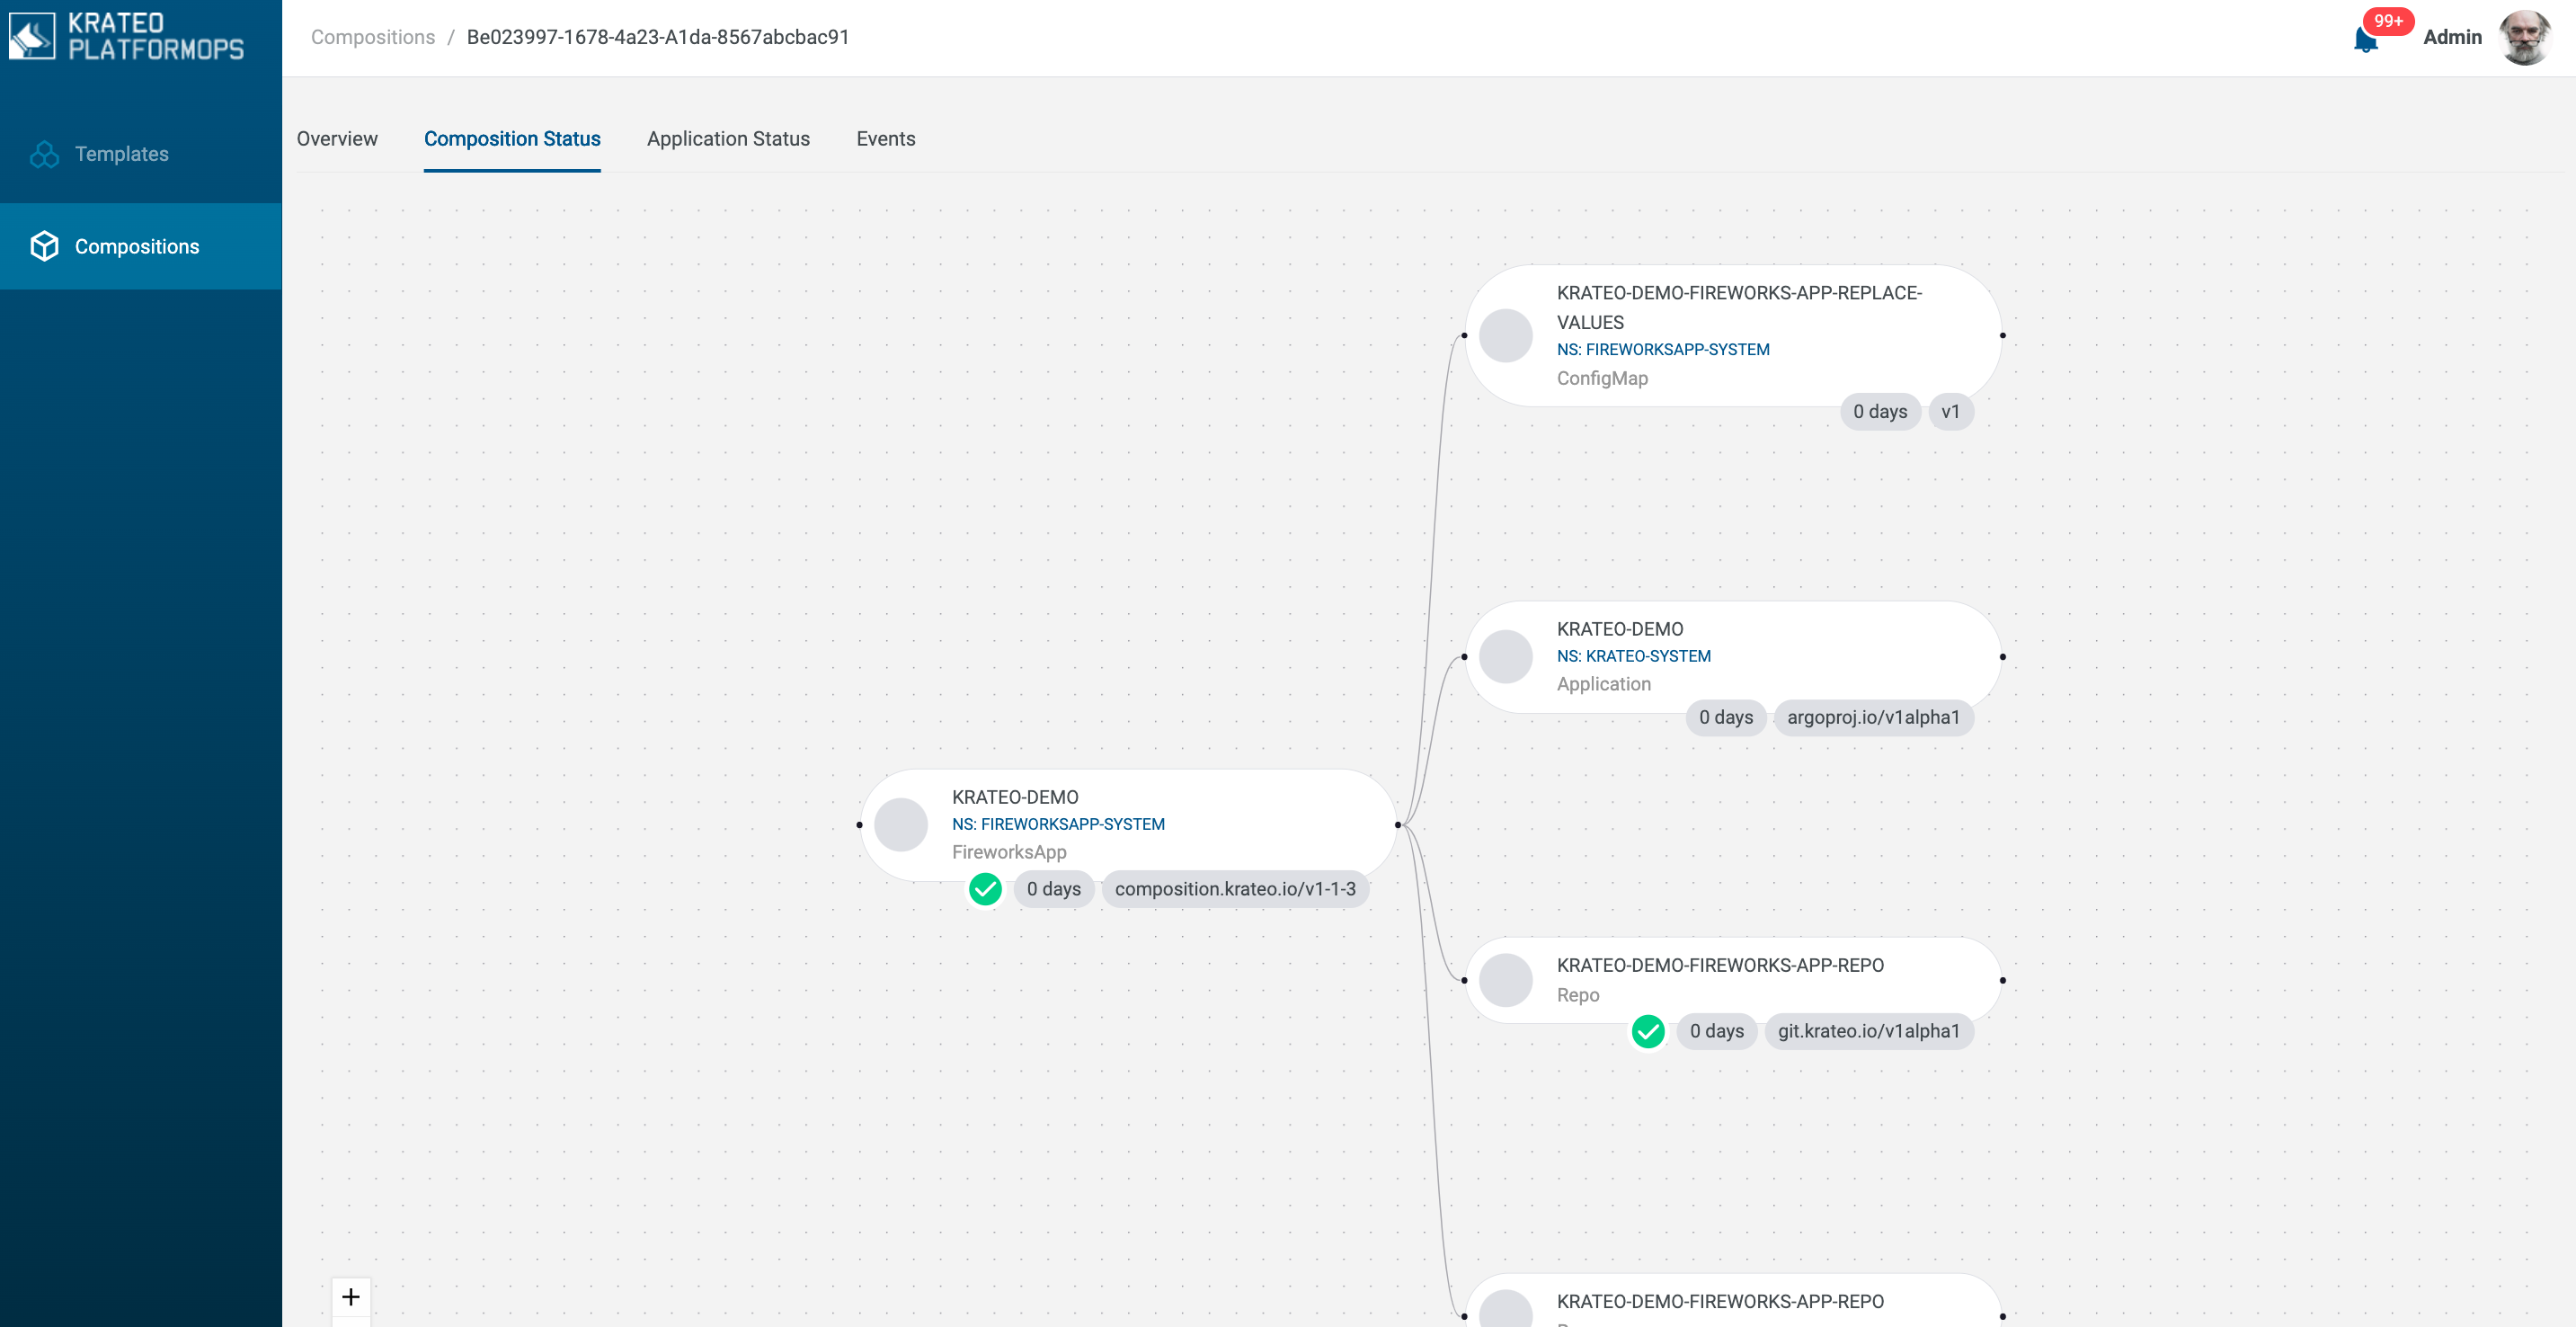Click 0 days tag on FireworksApp node
The height and width of the screenshot is (1327, 2576).
[x=1054, y=889]
